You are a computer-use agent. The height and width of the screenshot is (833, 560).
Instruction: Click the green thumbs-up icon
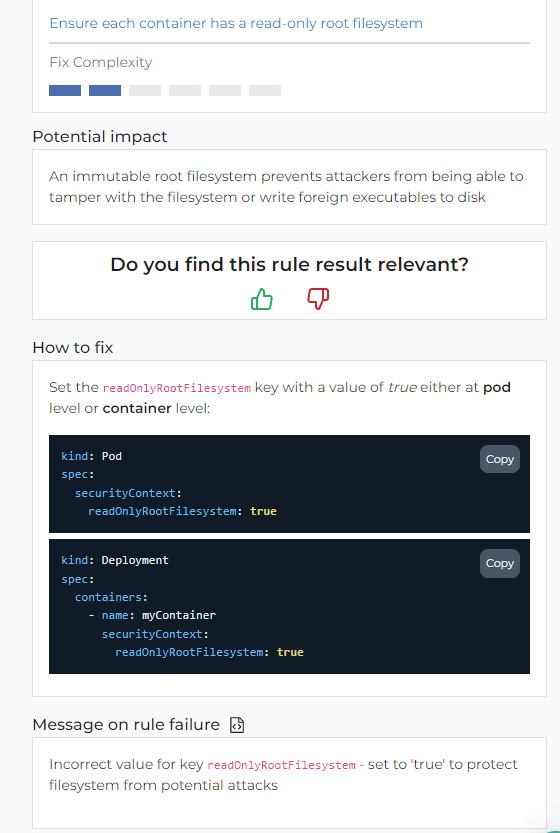pos(261,299)
